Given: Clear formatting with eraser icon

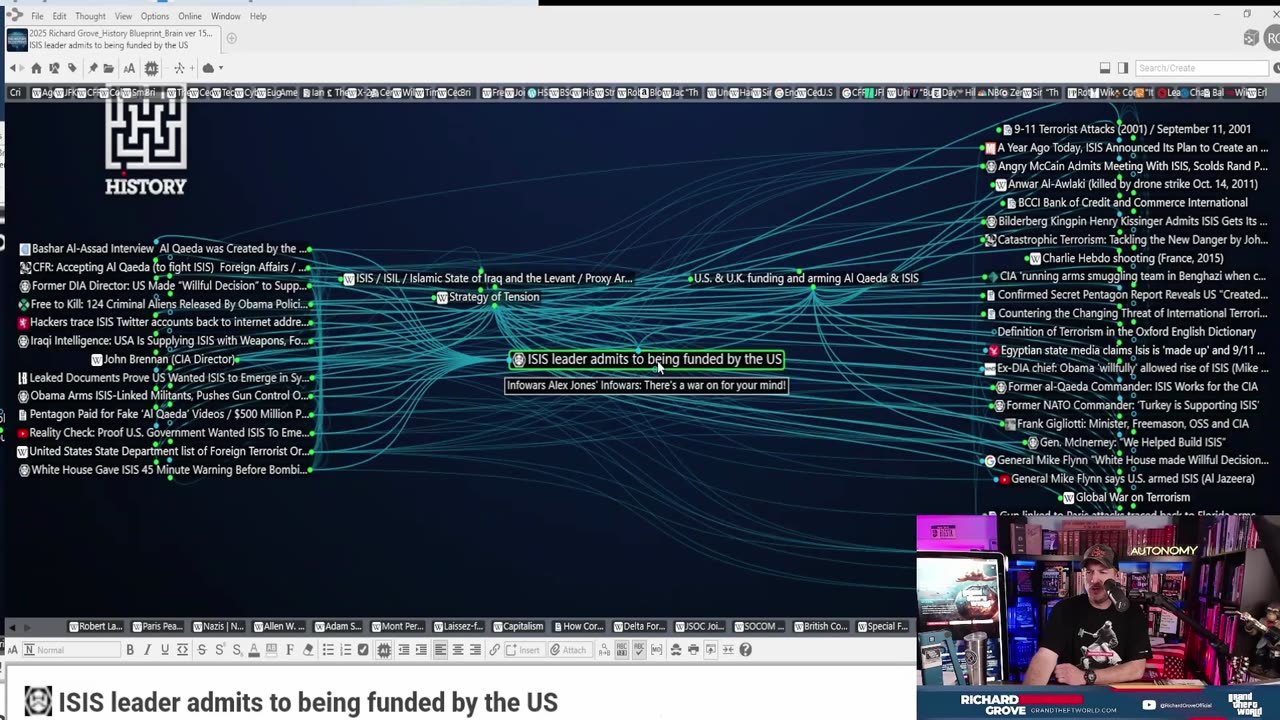Looking at the screenshot, I should point(308,650).
